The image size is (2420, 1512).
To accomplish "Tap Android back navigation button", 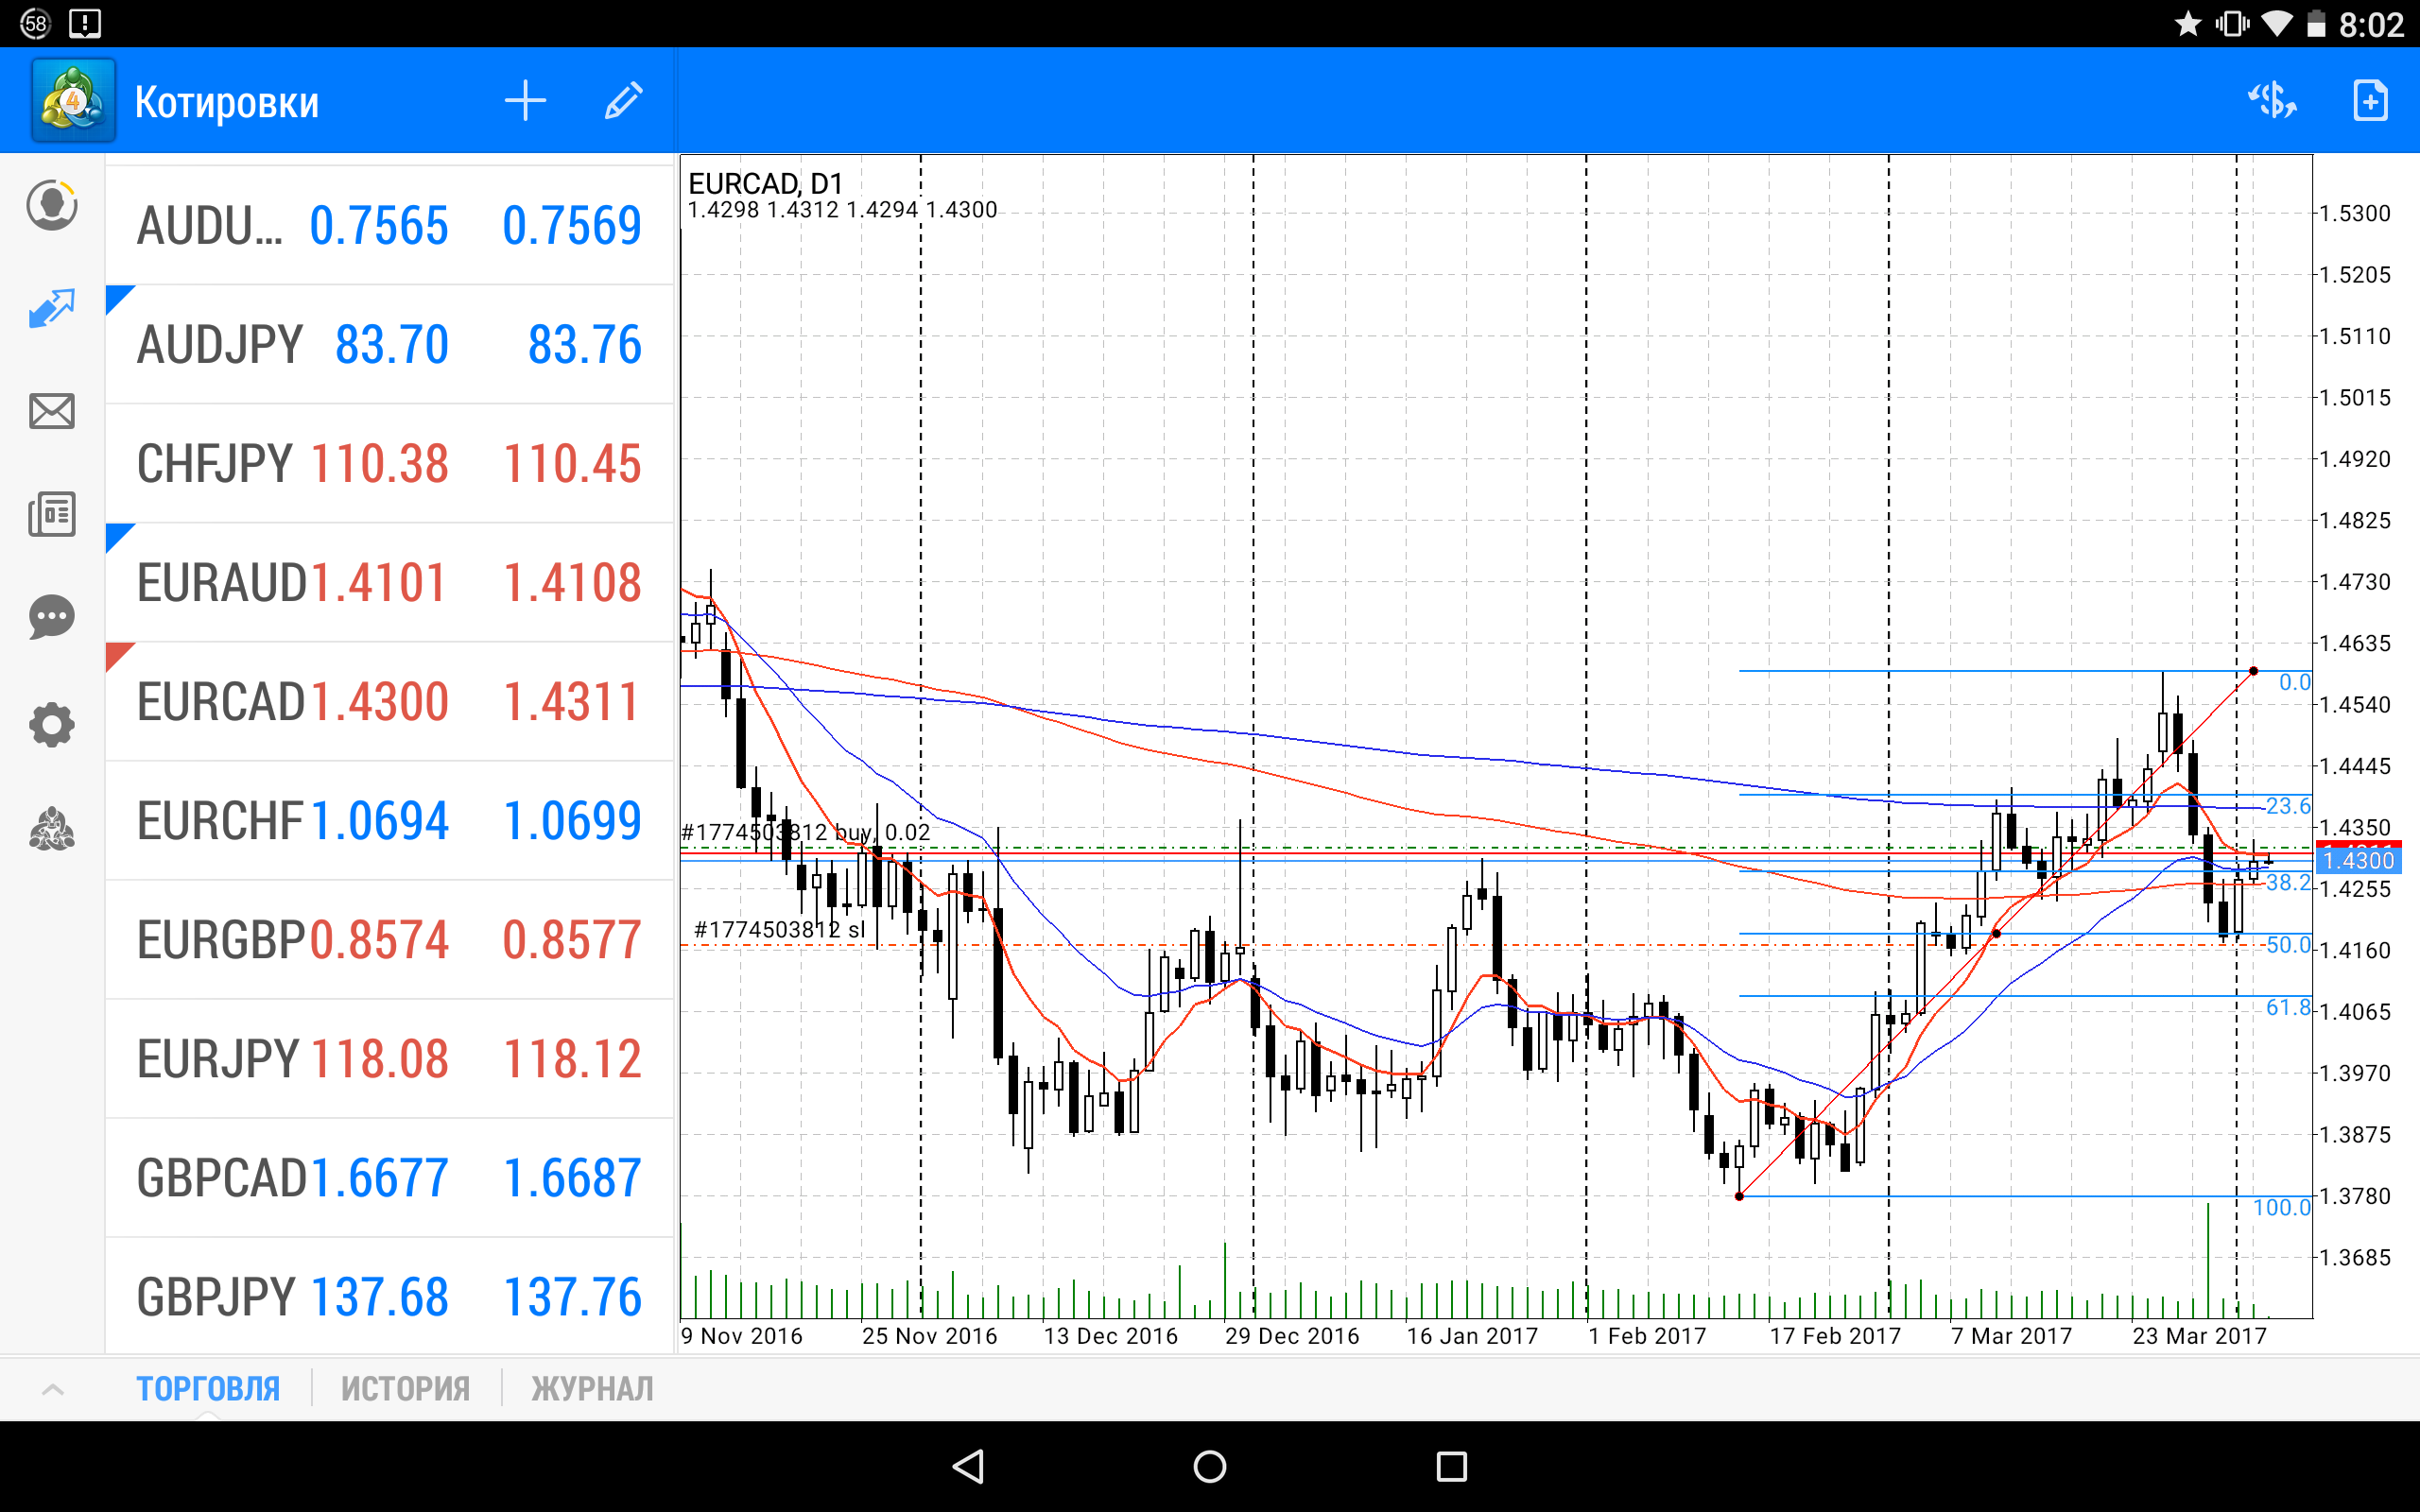I will pos(968,1466).
